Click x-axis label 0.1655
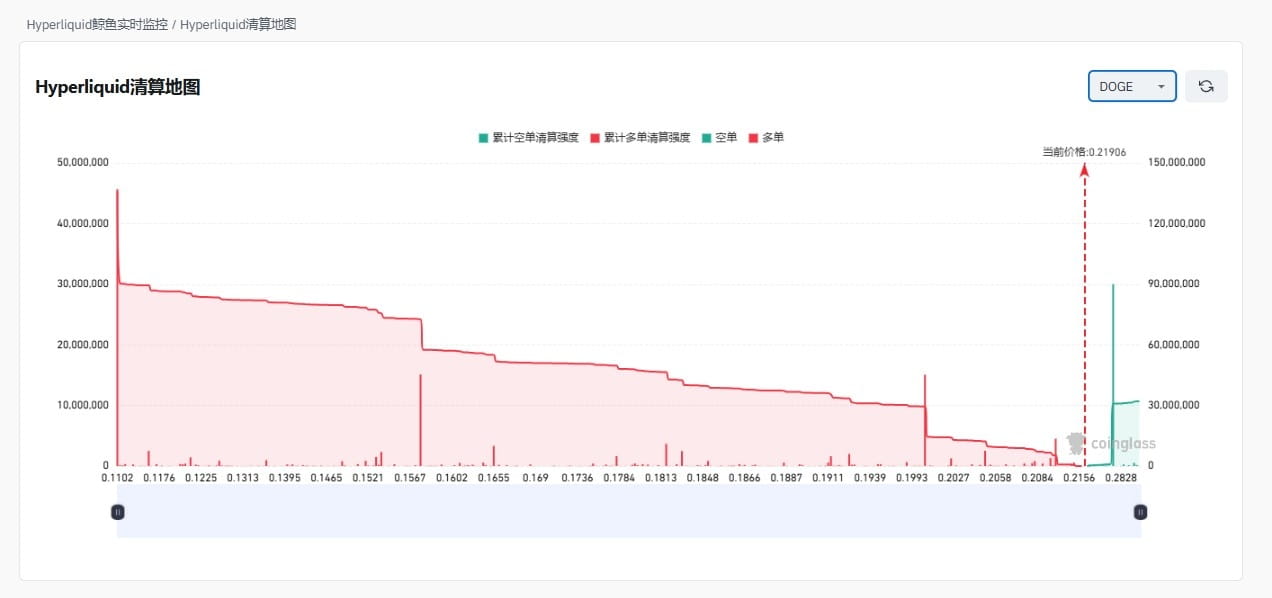This screenshot has width=1272, height=598. (493, 479)
